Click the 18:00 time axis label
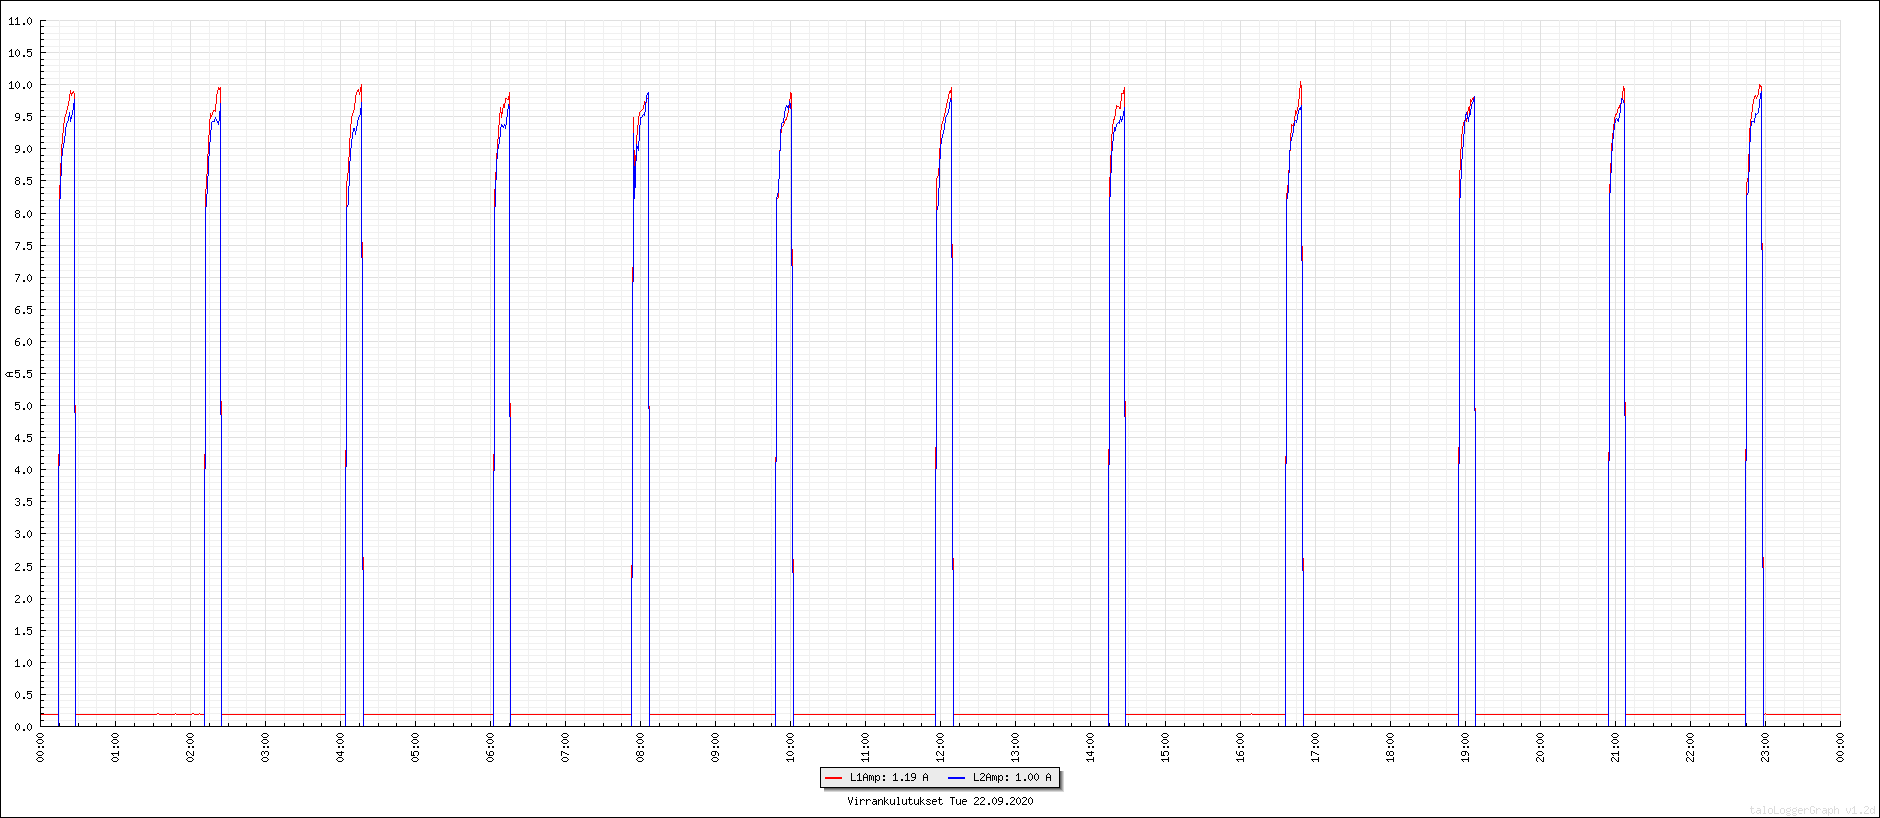This screenshot has width=1880, height=818. pyautogui.click(x=1390, y=747)
